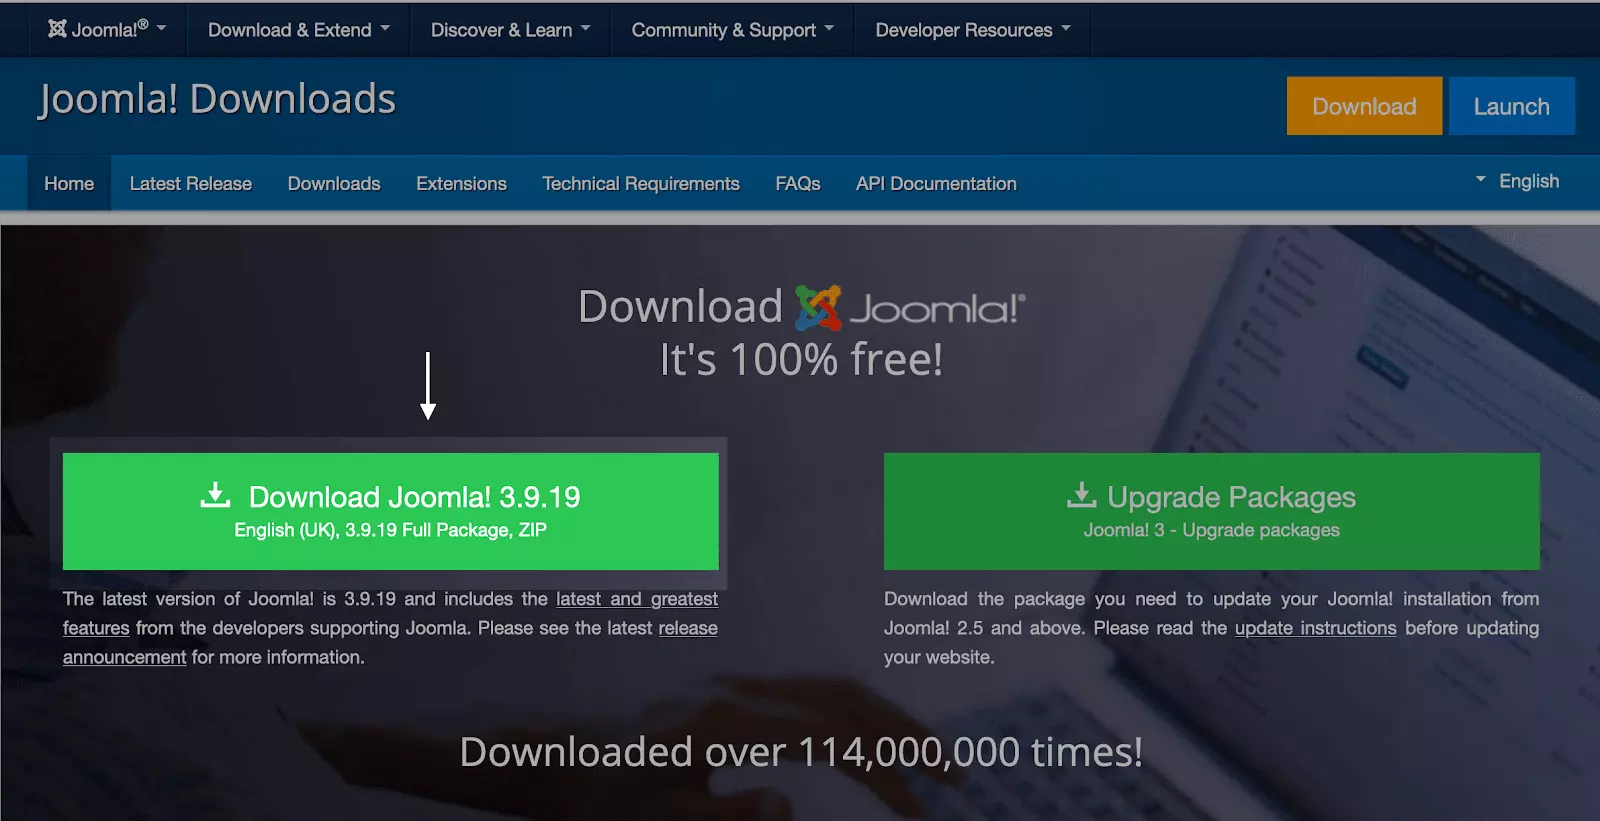Follow the update instructions link
Screen dimensions: 1600x821
[x=1315, y=628]
